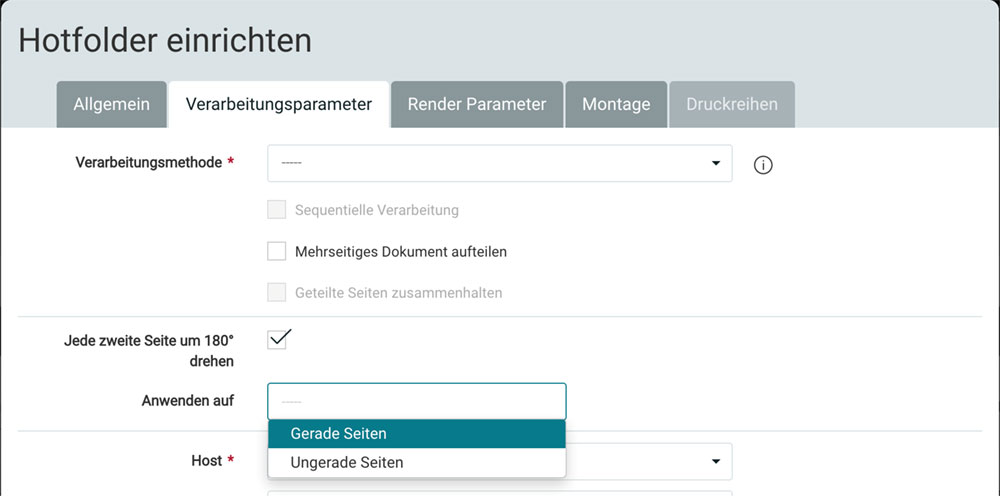1000x496 pixels.
Task: Tick the Geteilte Seiten zusammenhalten checkbox
Action: pyautogui.click(x=277, y=293)
